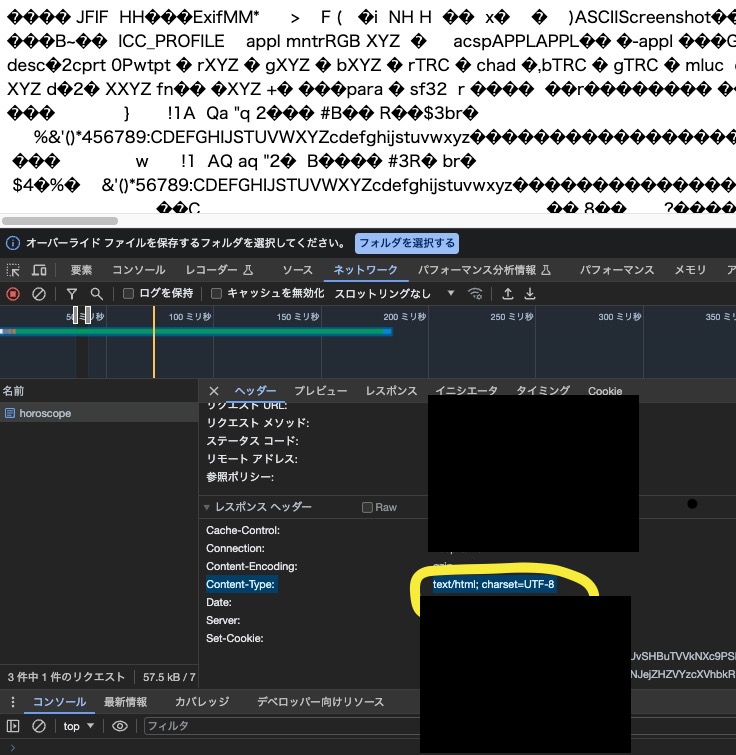The height and width of the screenshot is (755, 736).
Task: Open the network search magnifier
Action: pos(97,294)
